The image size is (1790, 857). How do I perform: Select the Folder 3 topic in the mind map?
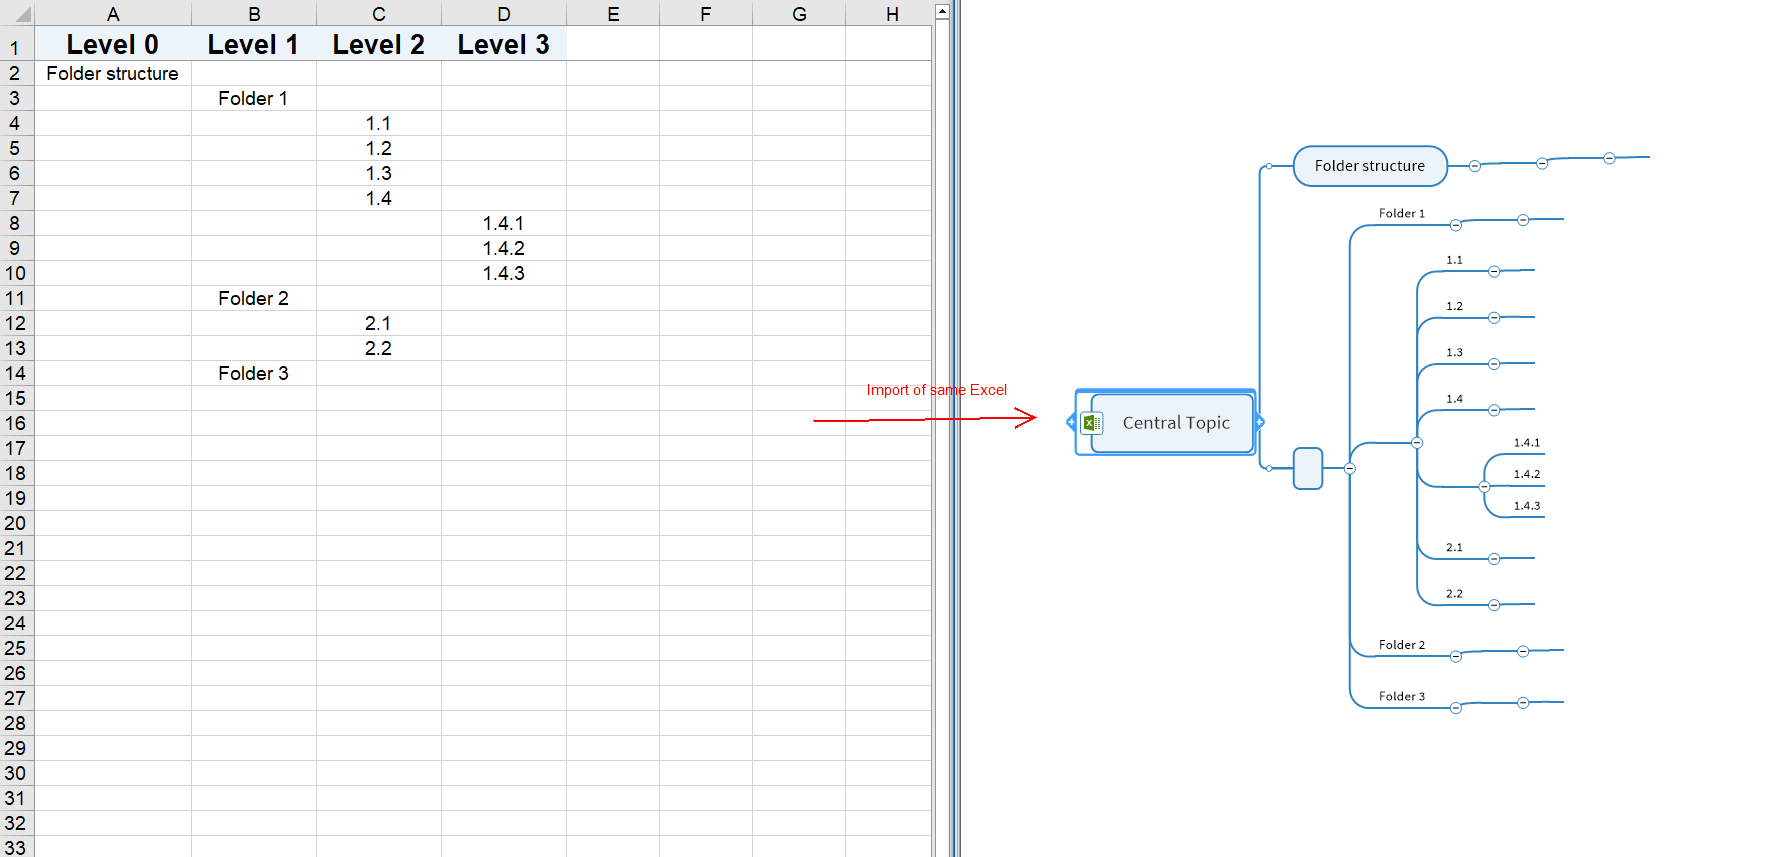[x=1401, y=697]
